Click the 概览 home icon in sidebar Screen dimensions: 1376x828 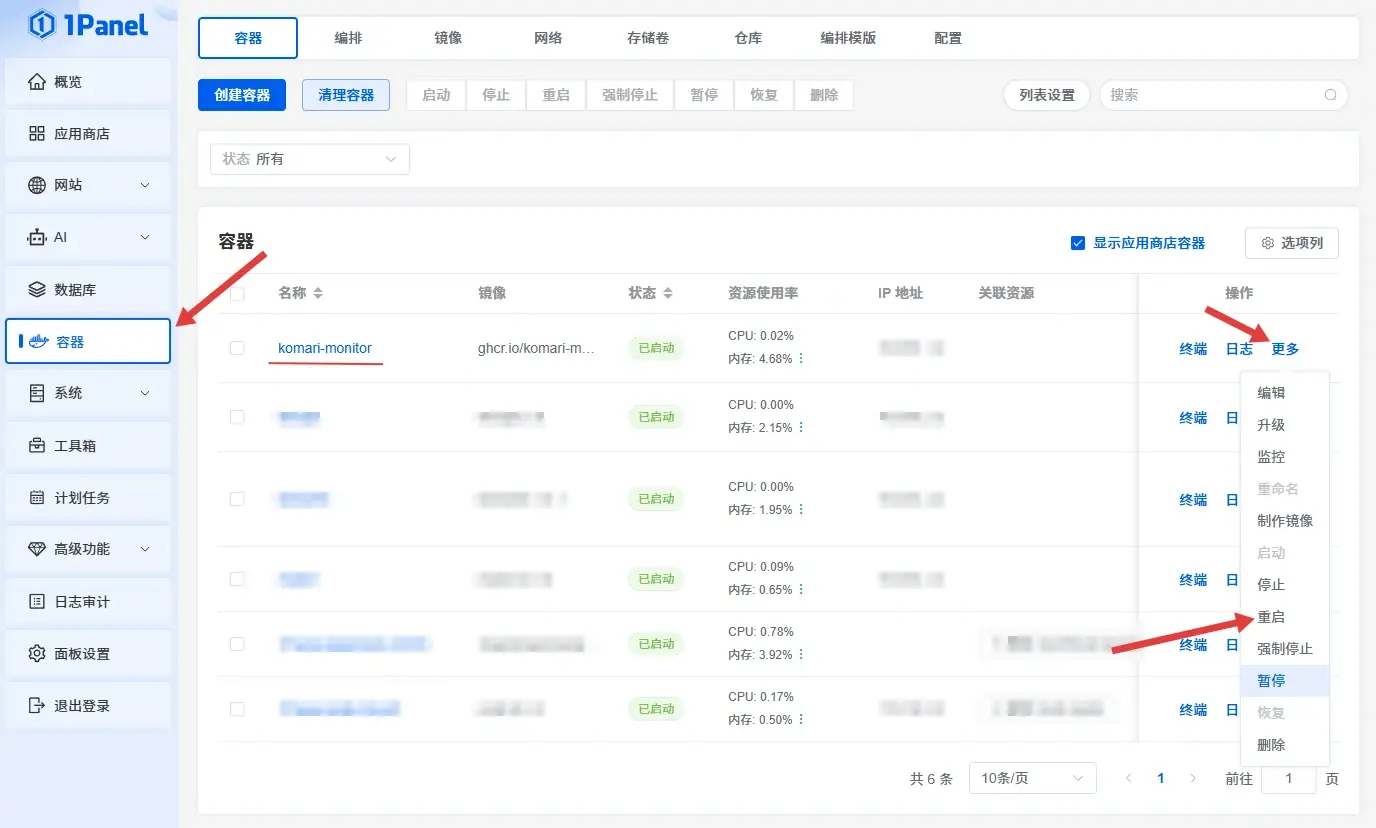click(x=37, y=82)
